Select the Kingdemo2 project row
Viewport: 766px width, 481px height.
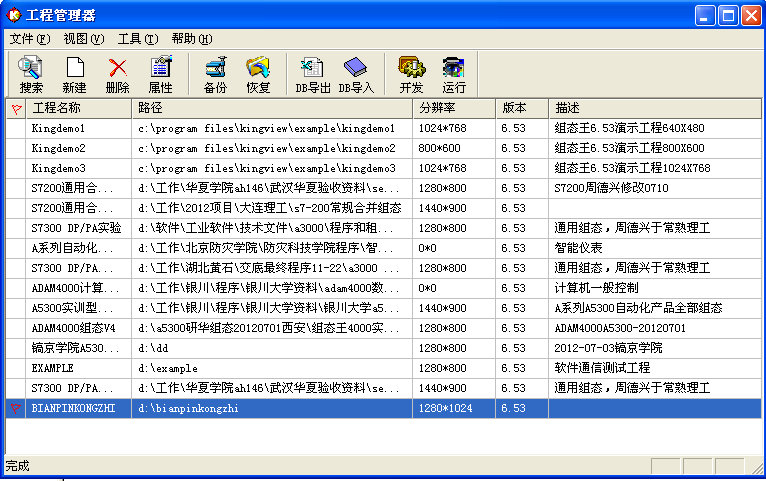pyautogui.click(x=383, y=148)
